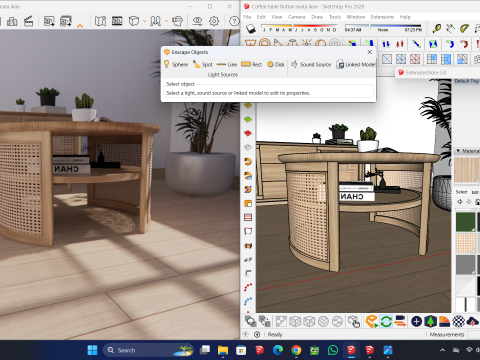Collapse the Materials panel triangle
The image size is (480, 360).
tap(458, 151)
